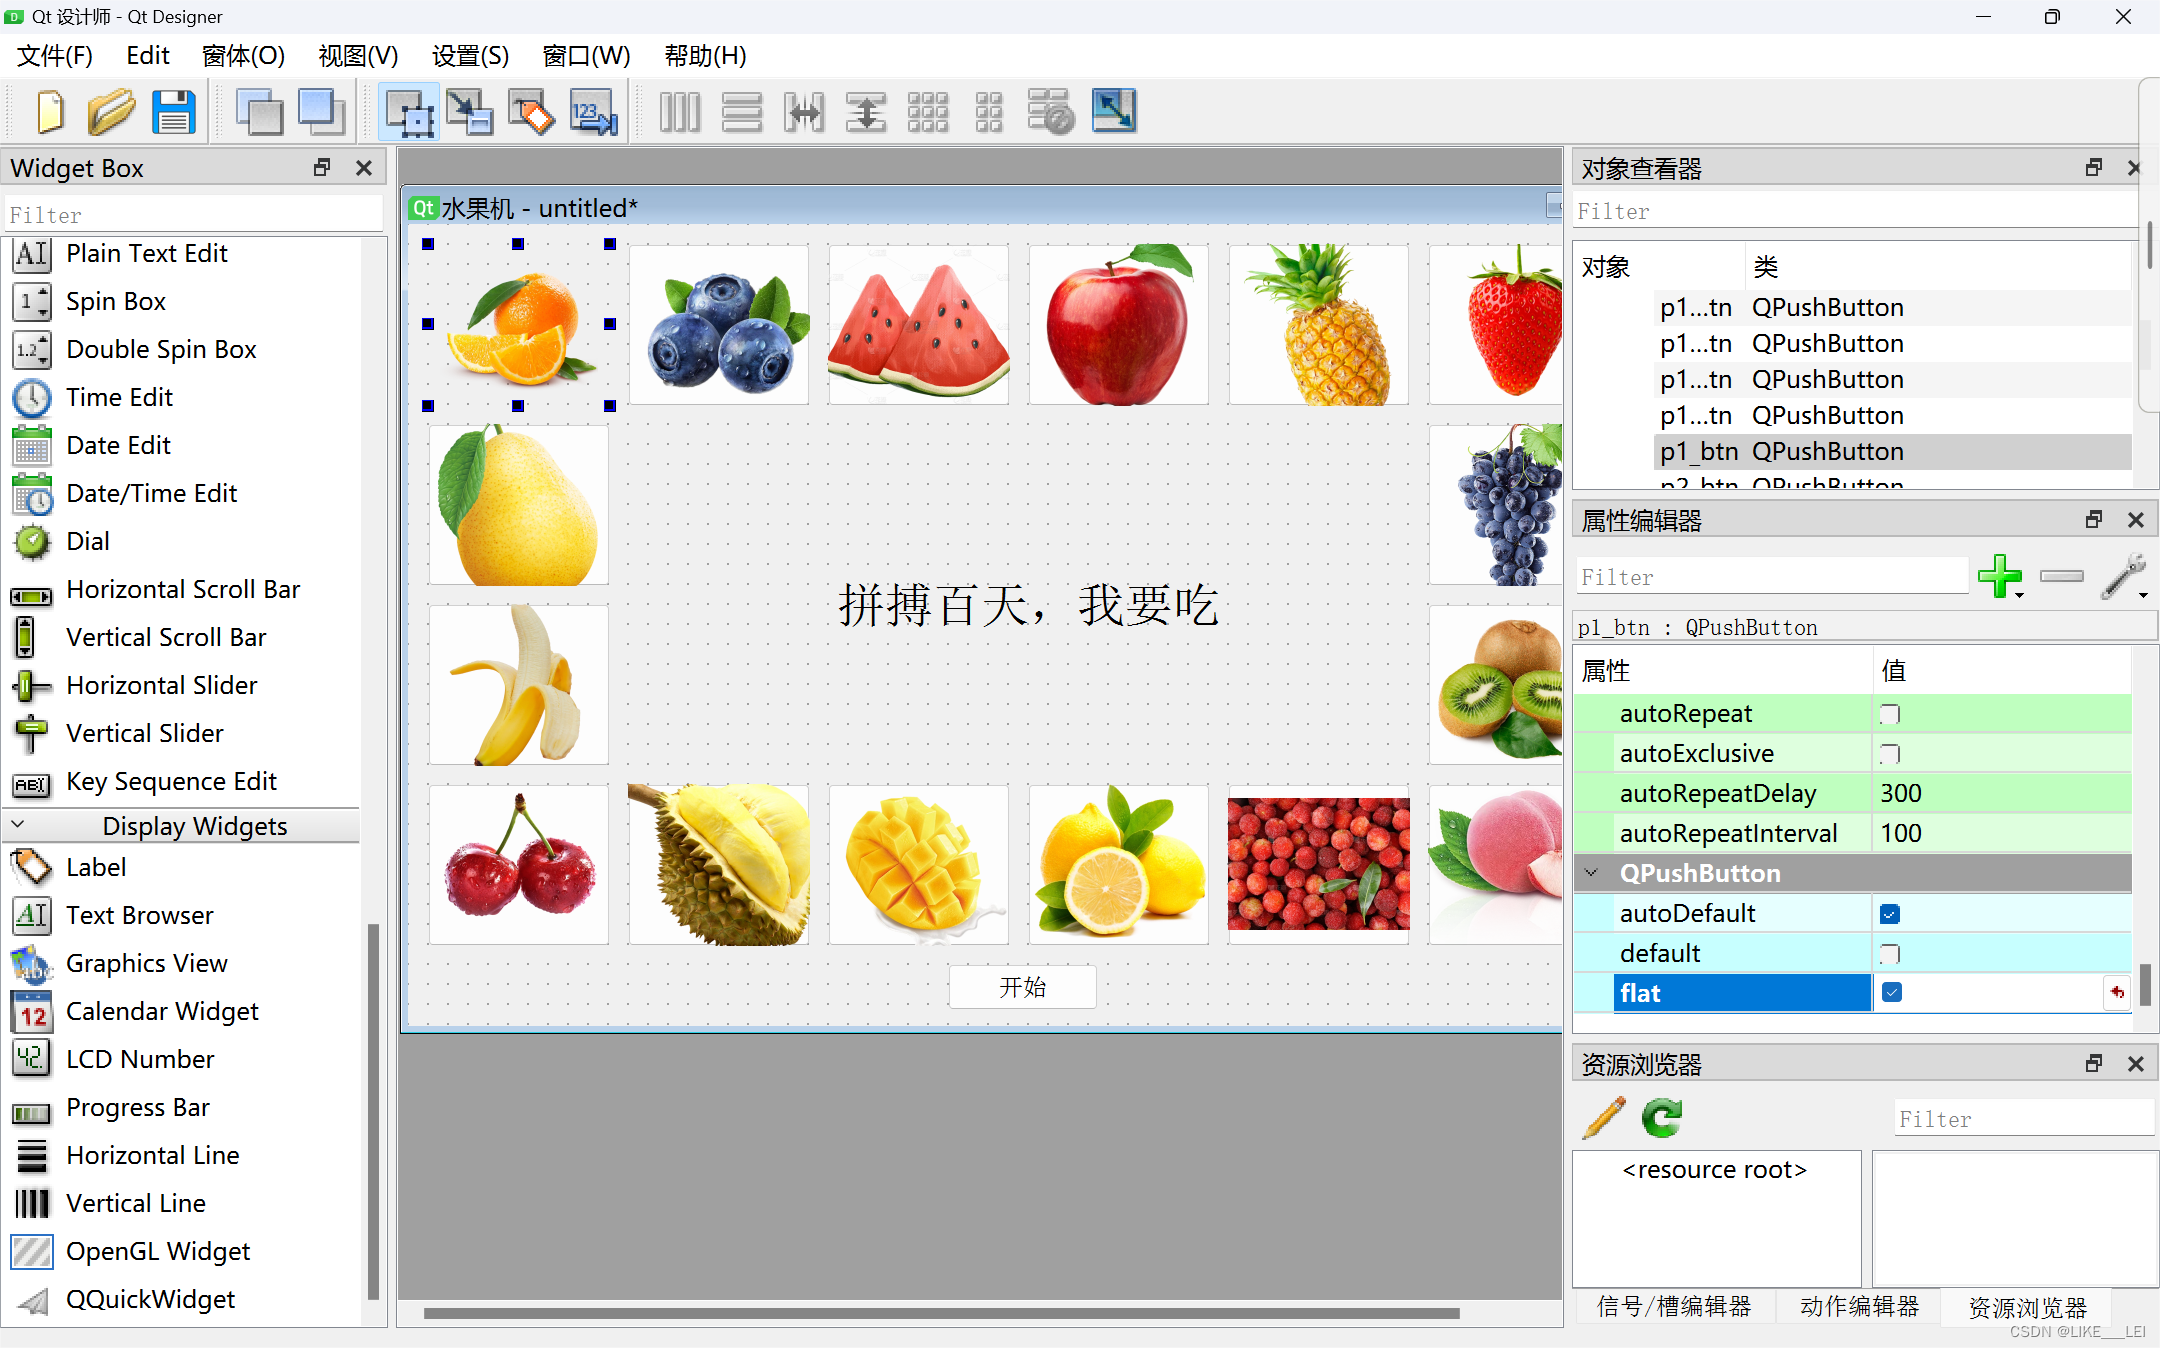Switch to Edit Signals/Slots mode icon
The width and height of the screenshot is (2160, 1348).
[x=470, y=112]
